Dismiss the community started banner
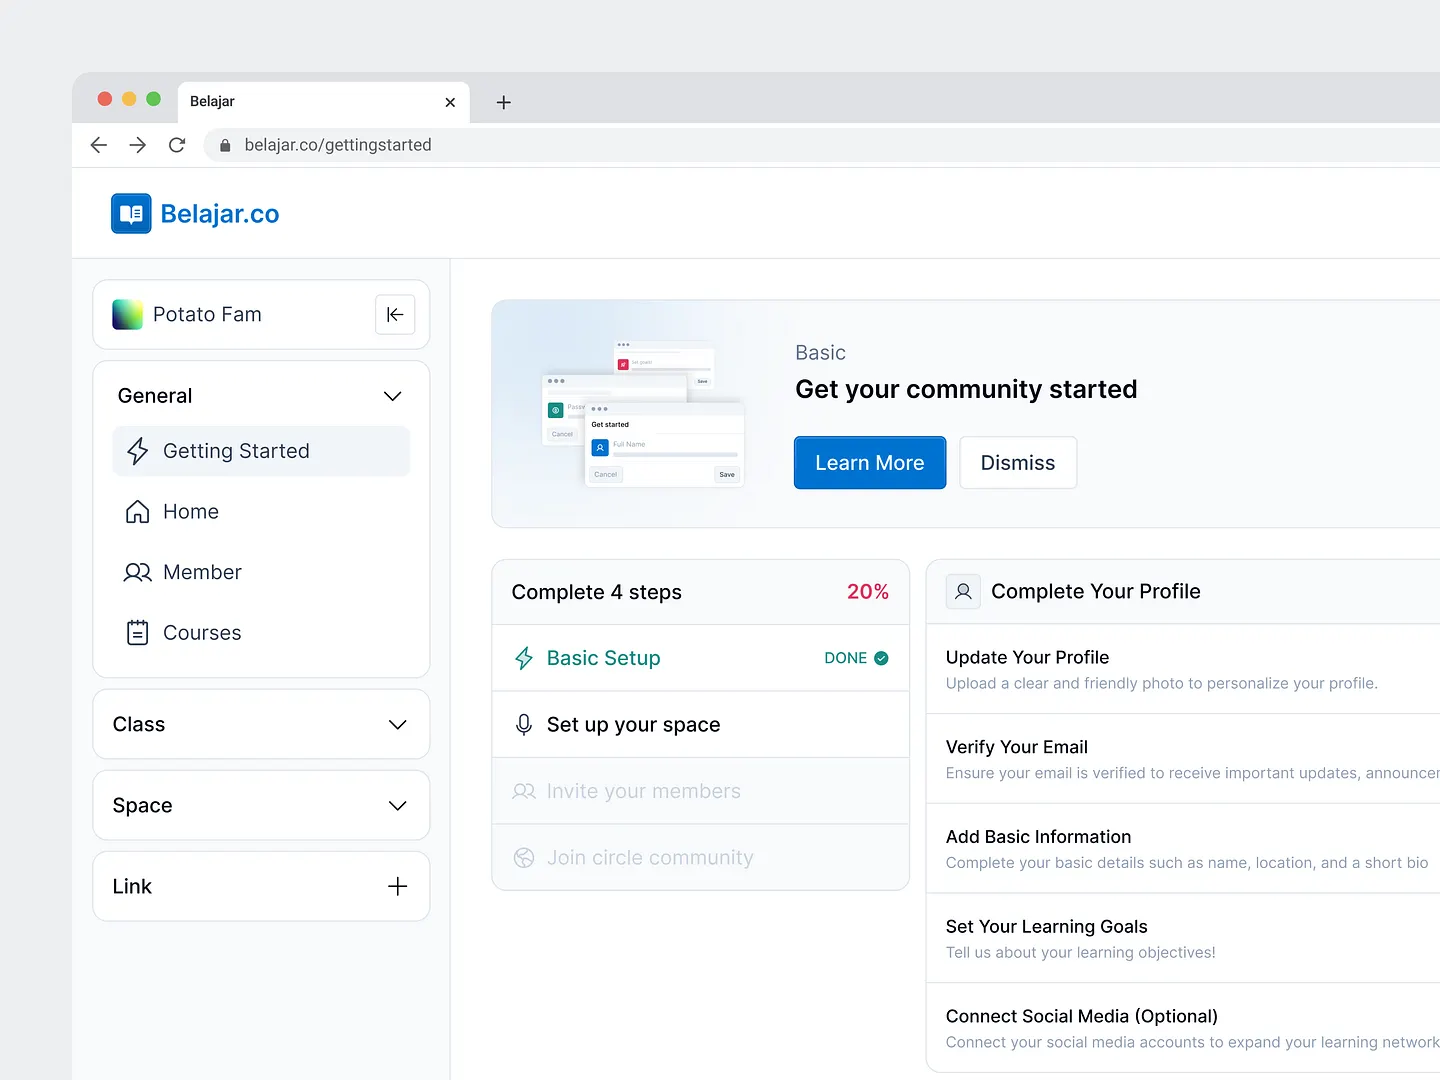Viewport: 1440px width, 1080px height. click(x=1018, y=463)
